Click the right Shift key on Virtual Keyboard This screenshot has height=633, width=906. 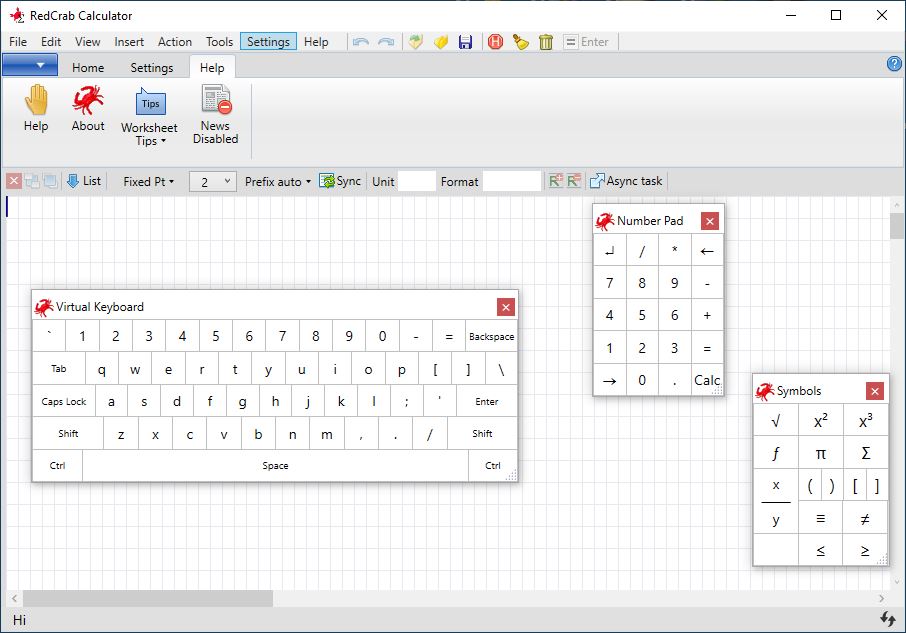[482, 434]
